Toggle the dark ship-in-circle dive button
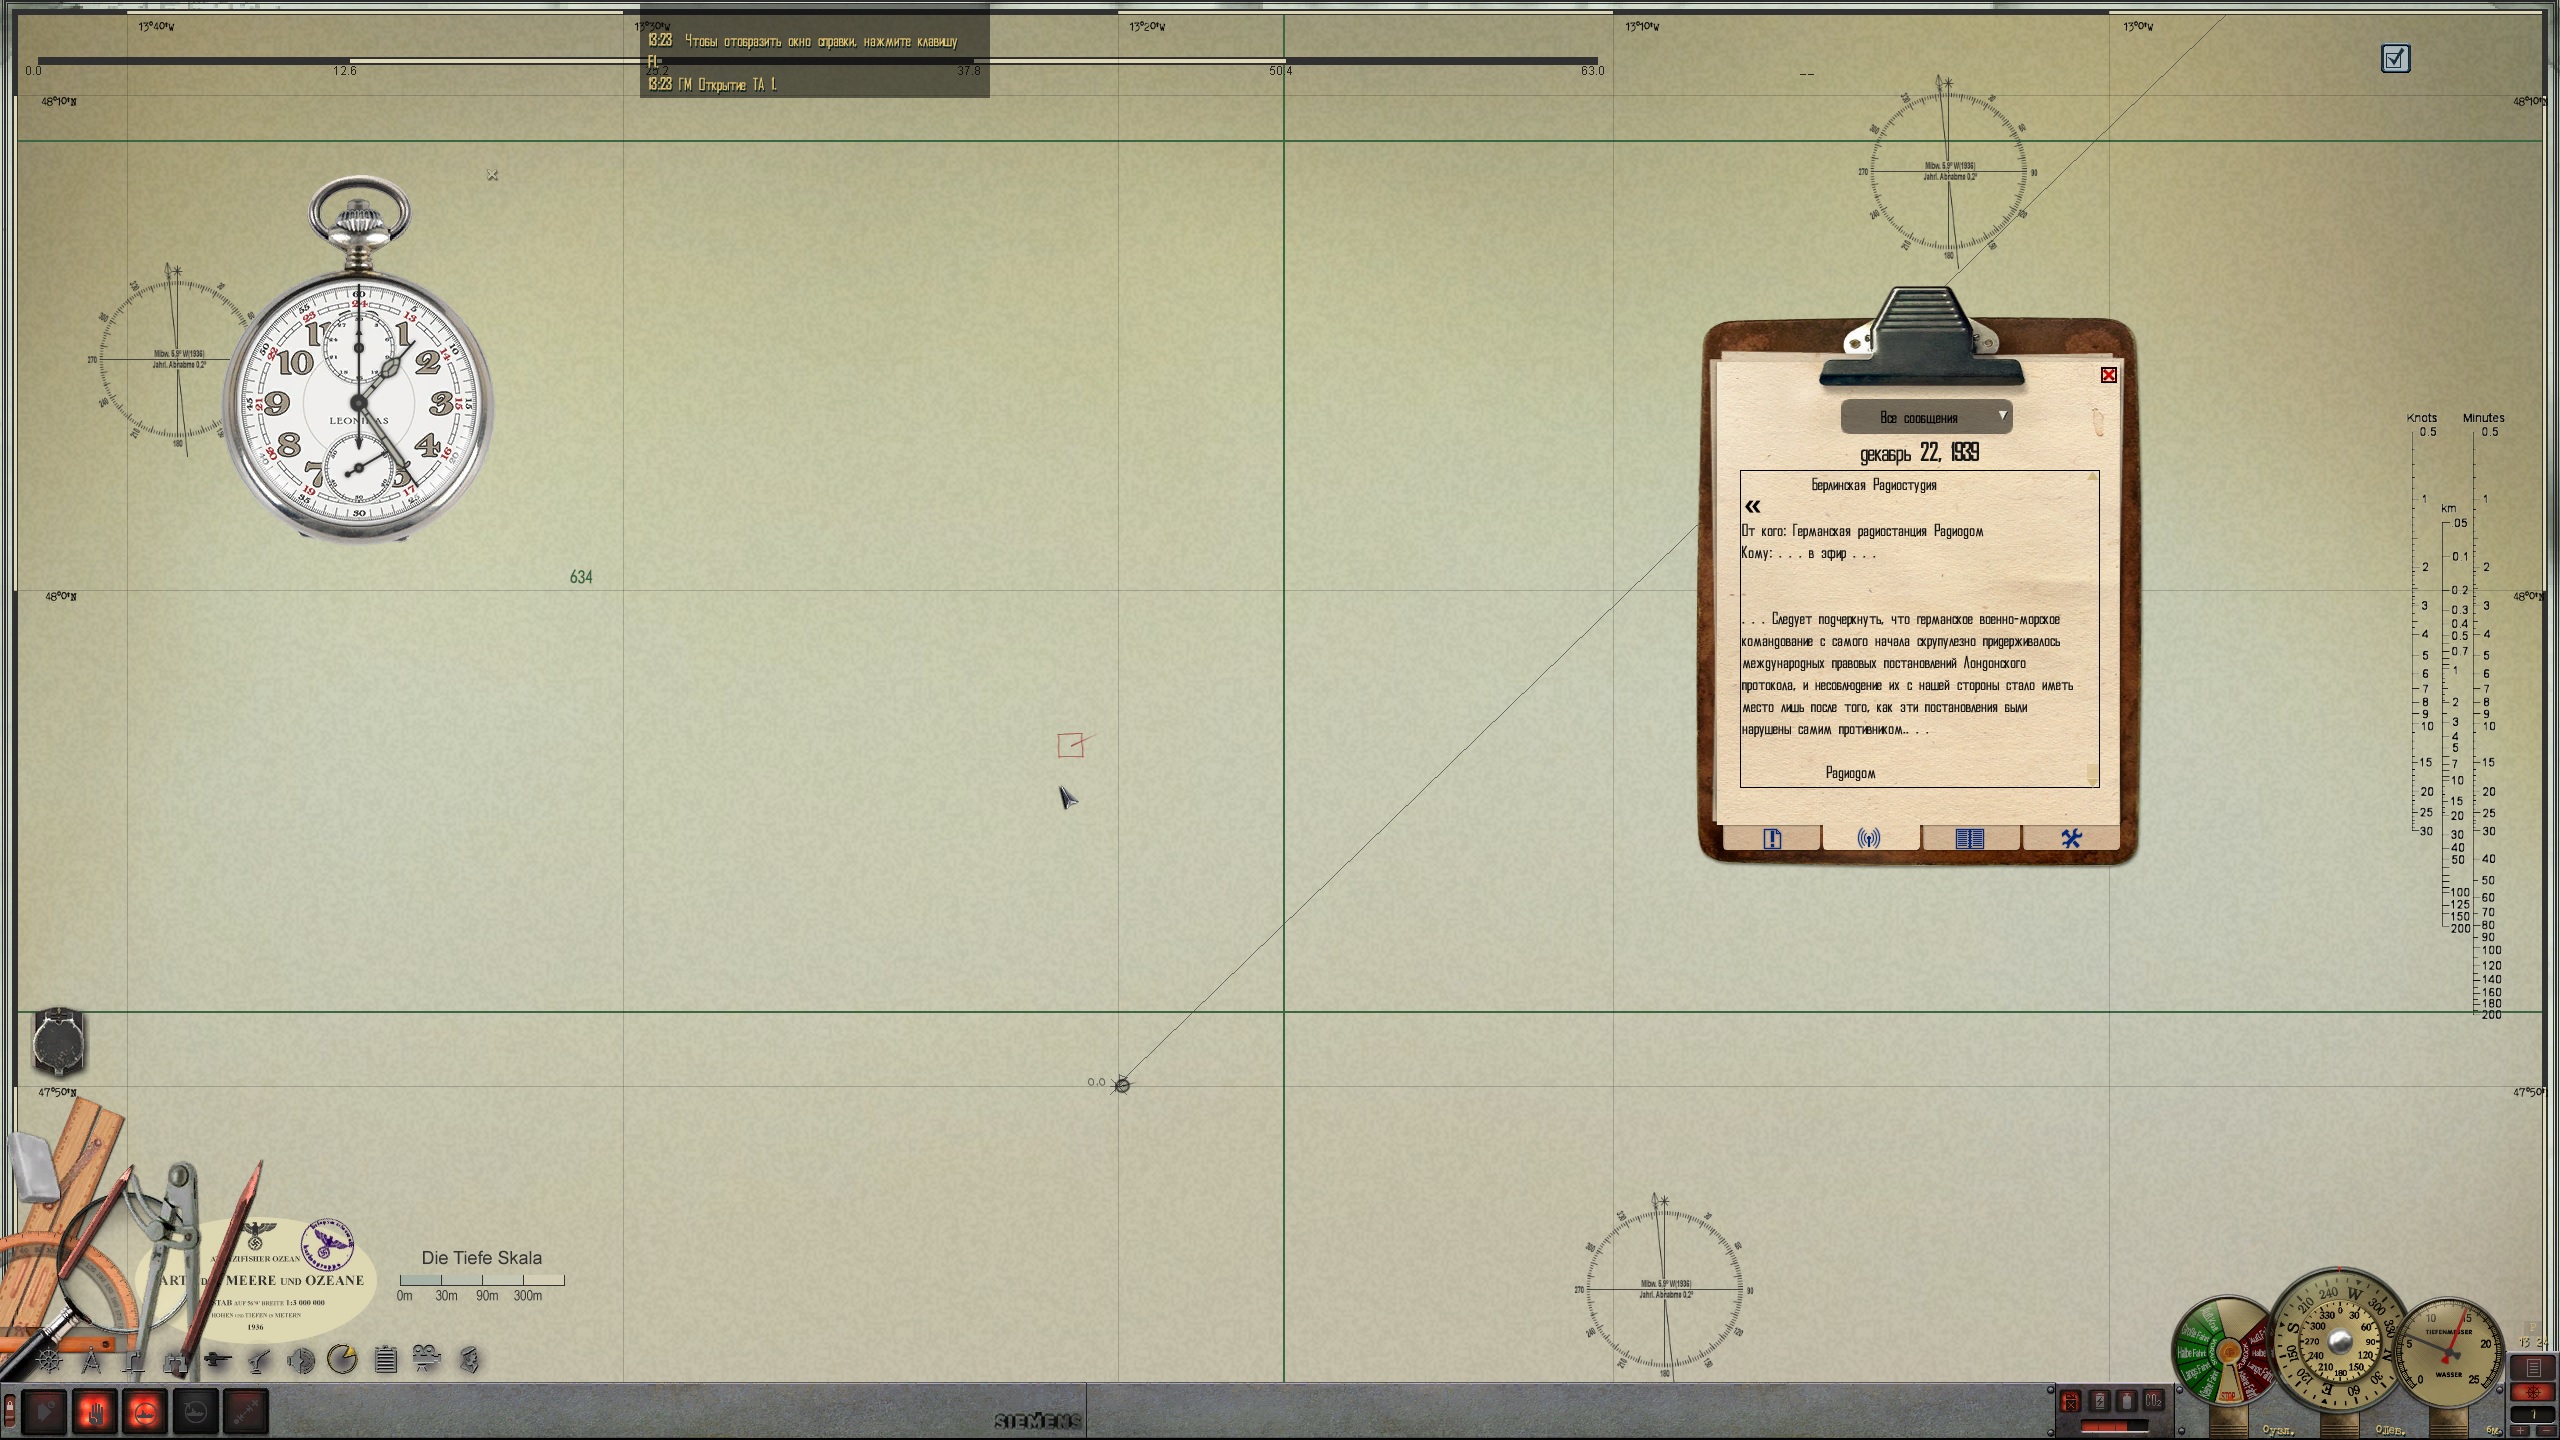The image size is (2560, 1440). [196, 1411]
